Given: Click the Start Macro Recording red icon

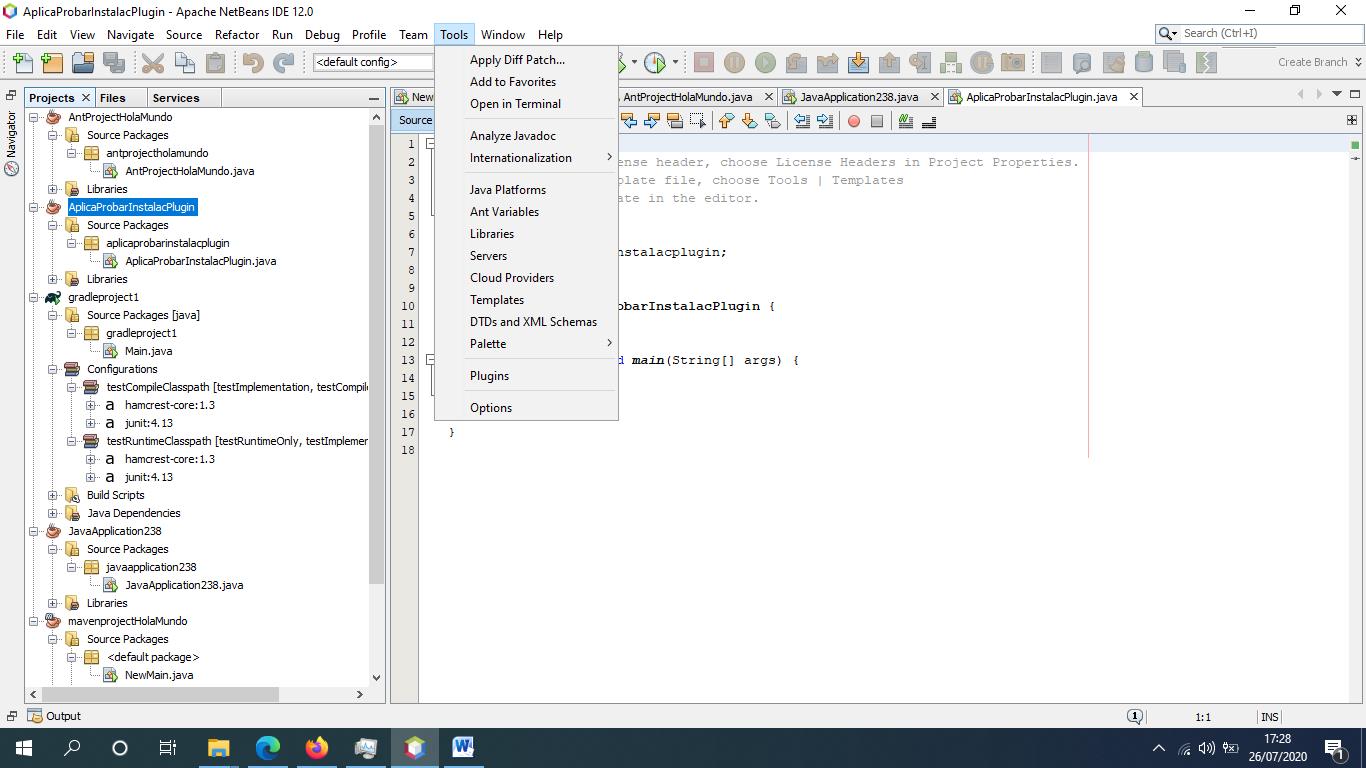Looking at the screenshot, I should coord(854,121).
